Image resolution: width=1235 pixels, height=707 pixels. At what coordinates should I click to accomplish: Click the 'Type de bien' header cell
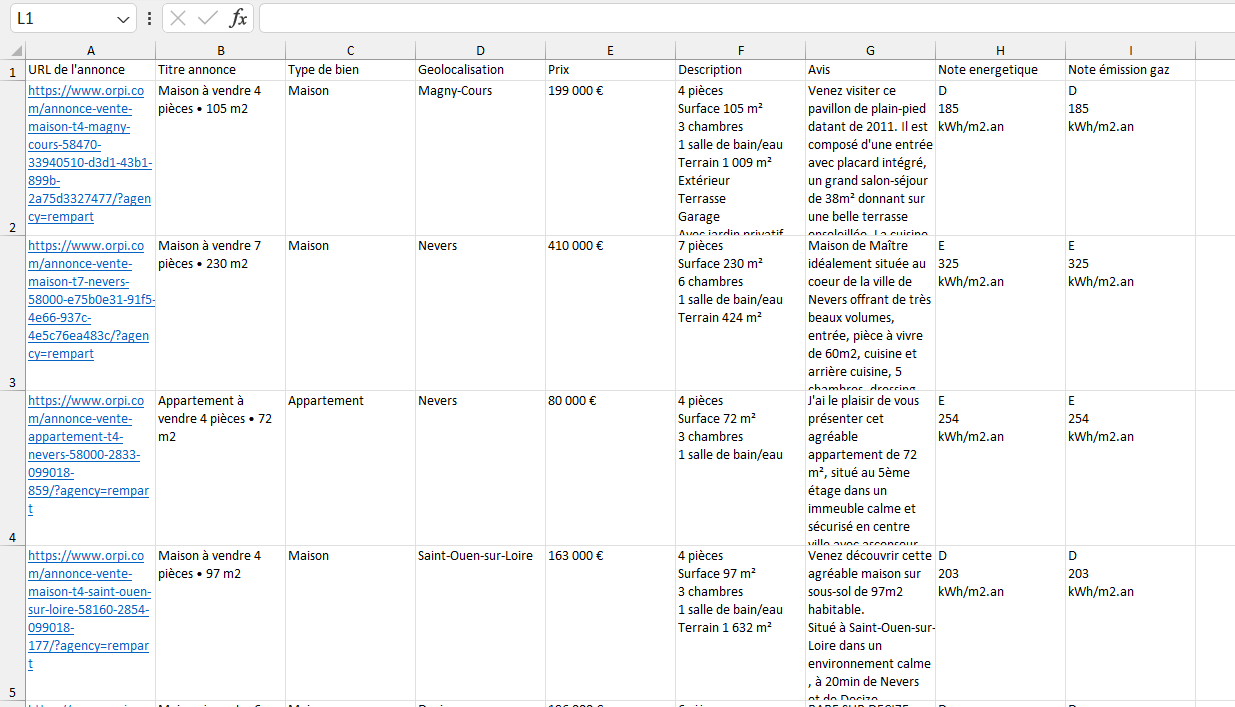(351, 70)
